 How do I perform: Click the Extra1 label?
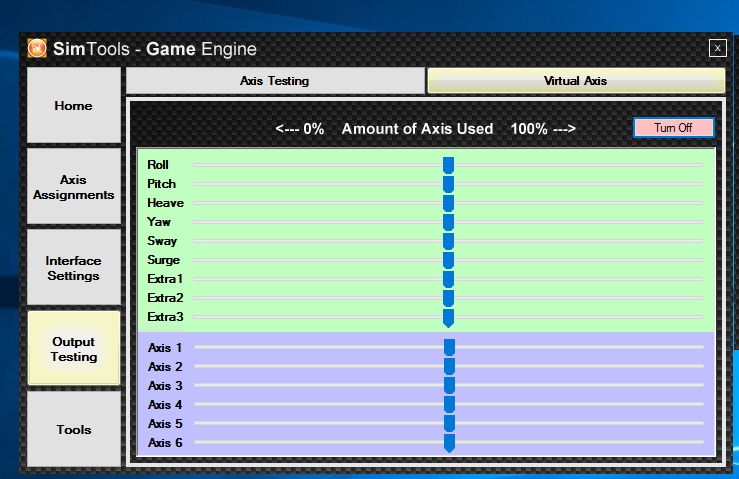[x=165, y=279]
